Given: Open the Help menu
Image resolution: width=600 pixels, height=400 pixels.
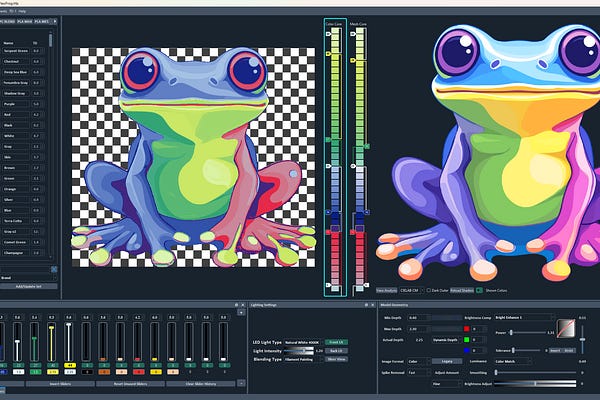Looking at the screenshot, I should (22, 11).
